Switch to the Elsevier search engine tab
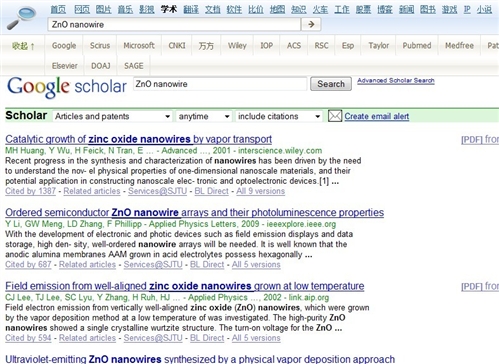Viewport: 499px width, 364px height. click(65, 66)
